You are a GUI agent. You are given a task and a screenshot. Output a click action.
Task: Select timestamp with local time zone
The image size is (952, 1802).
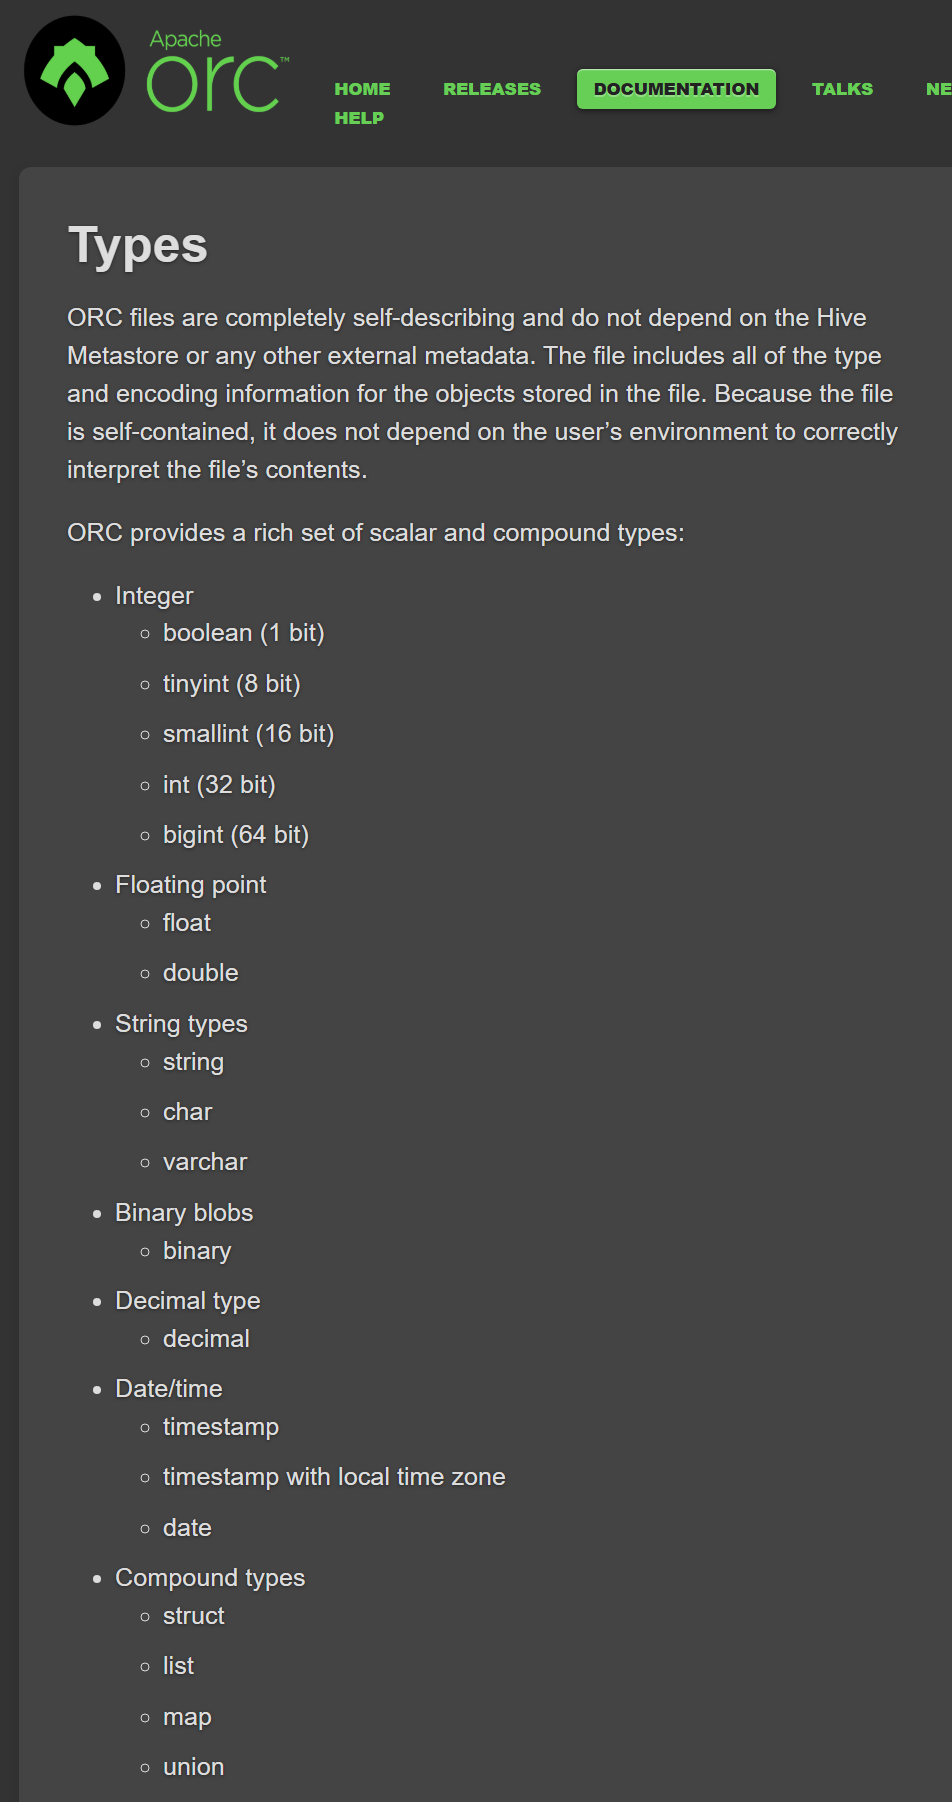334,1476
